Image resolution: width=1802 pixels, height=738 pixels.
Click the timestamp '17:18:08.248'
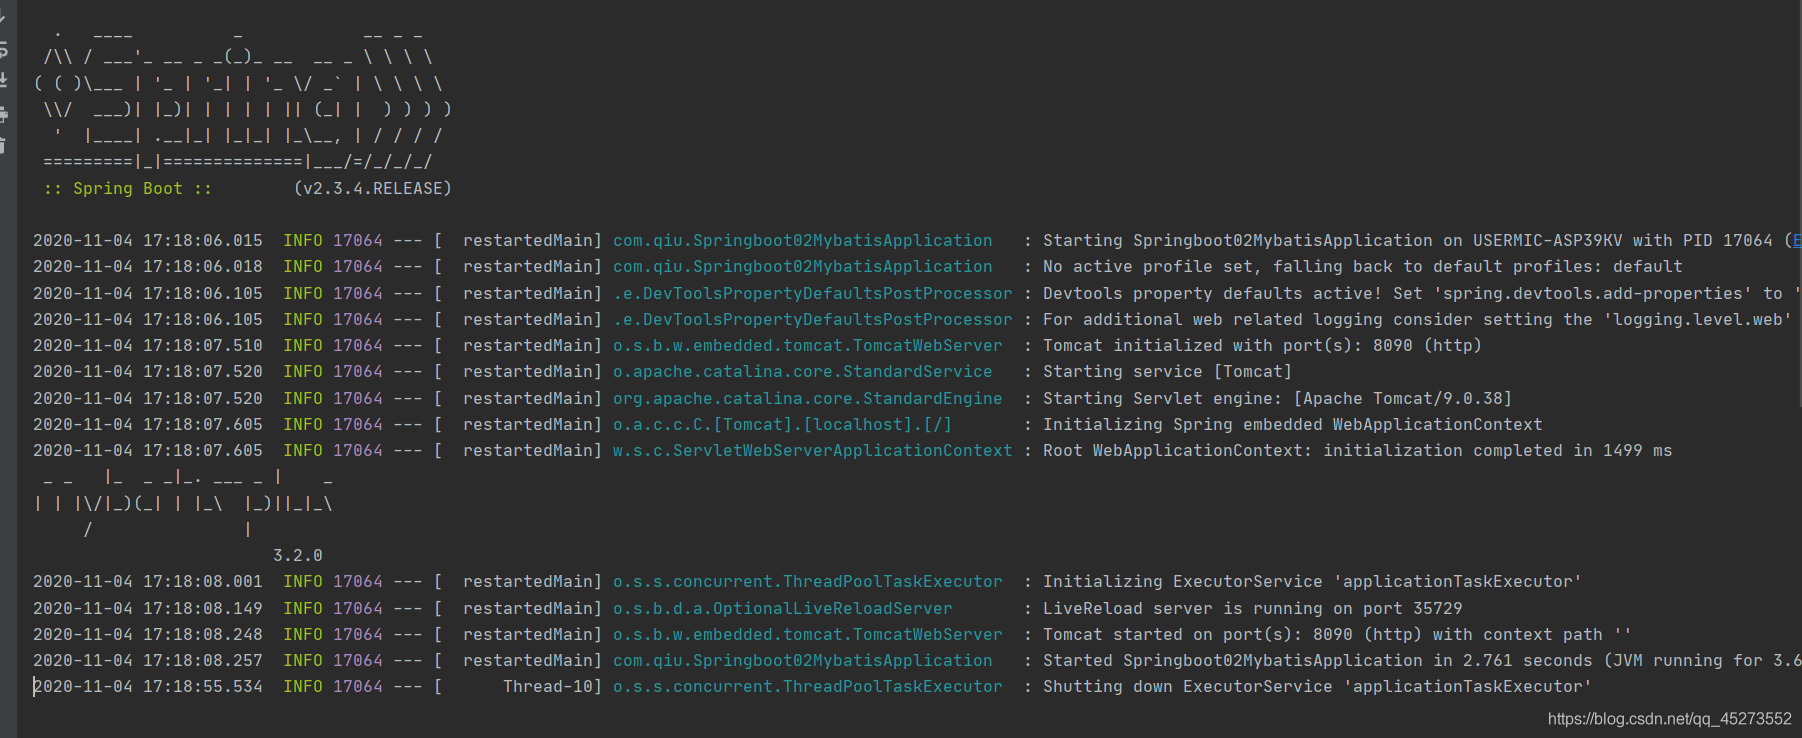[x=203, y=634]
